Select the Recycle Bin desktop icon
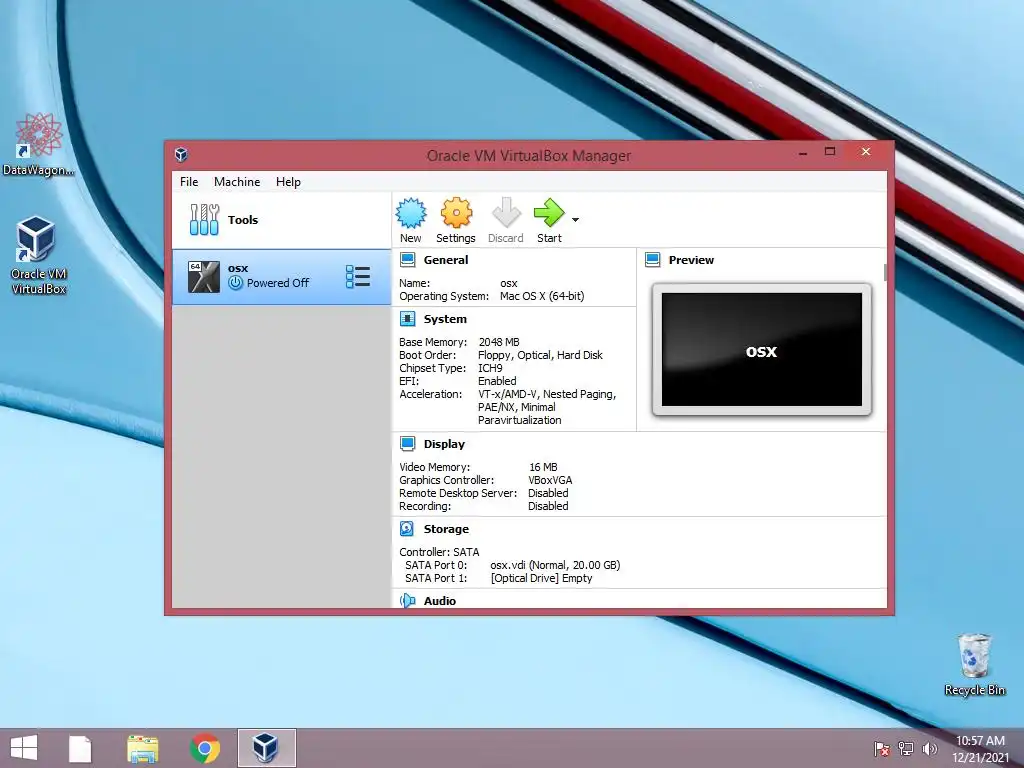 click(974, 664)
